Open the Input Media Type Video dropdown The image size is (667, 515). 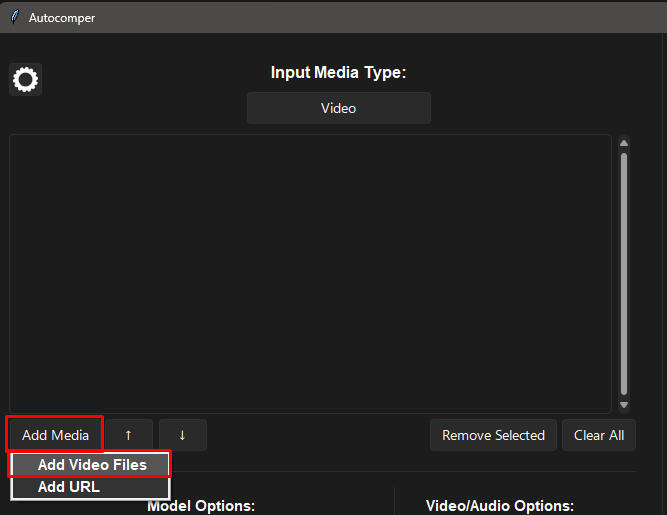338,108
